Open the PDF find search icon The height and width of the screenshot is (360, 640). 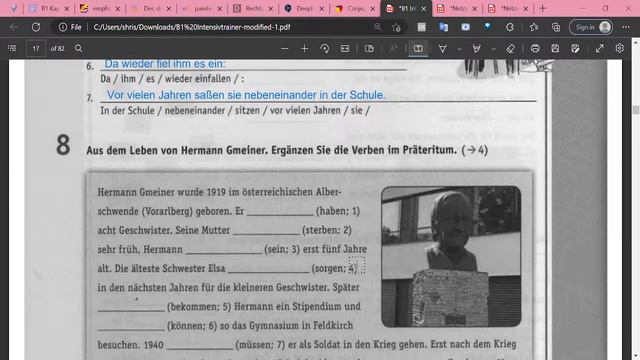coord(79,49)
